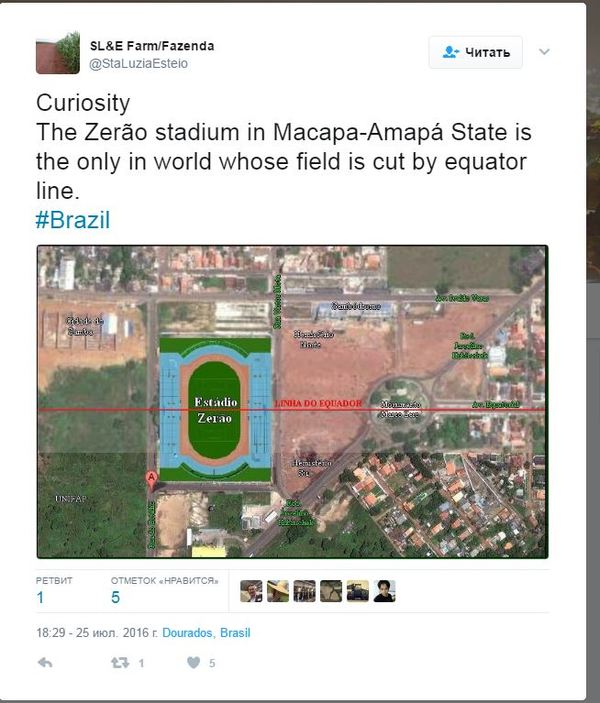Click the last liker avatar
This screenshot has width=600, height=703.
[385, 591]
